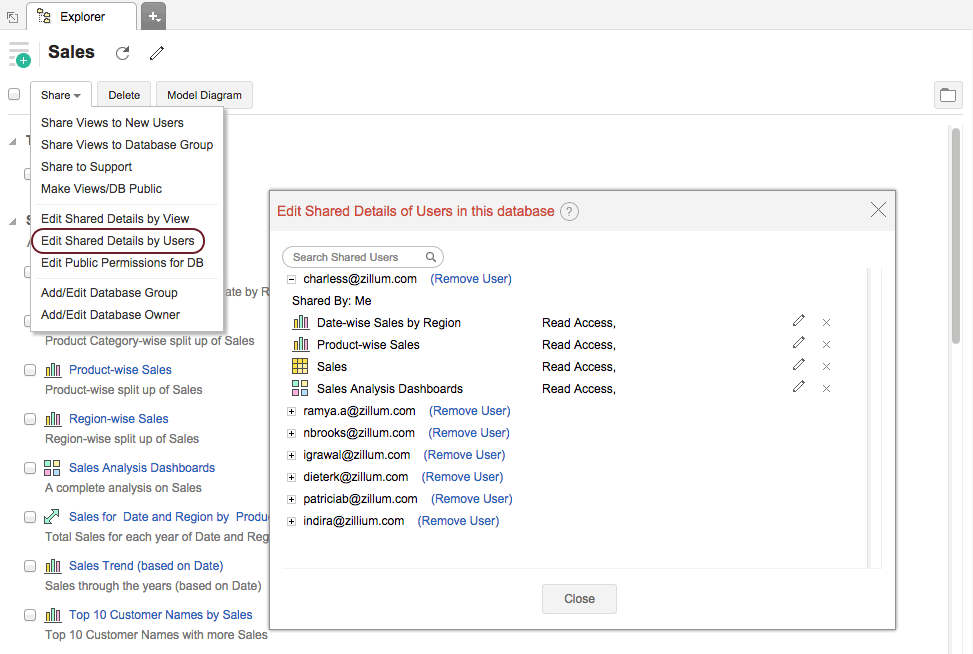
Task: Click the refresh icon next to Sales
Action: coord(123,53)
